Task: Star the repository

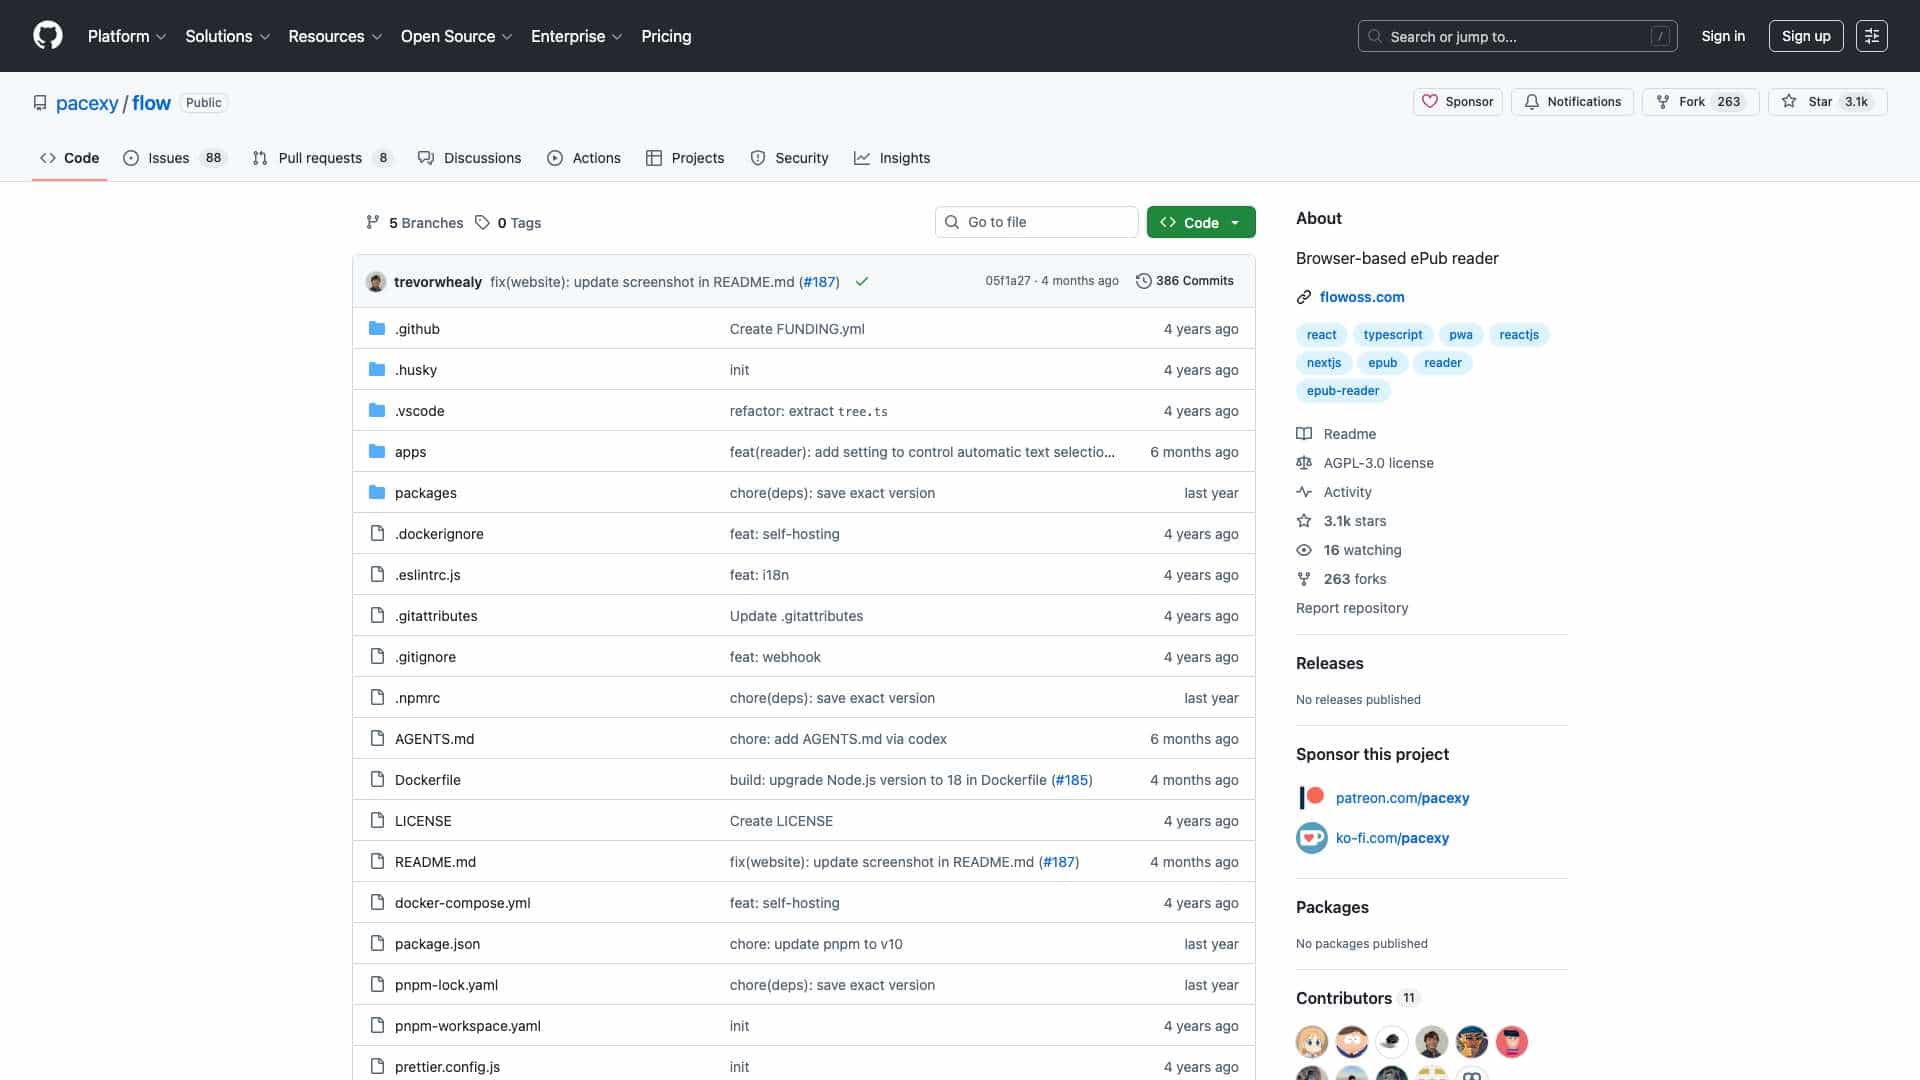Action: (1827, 102)
